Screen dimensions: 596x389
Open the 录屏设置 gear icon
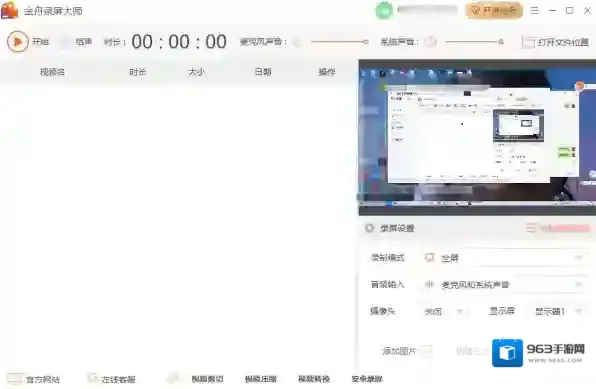pyautogui.click(x=369, y=228)
